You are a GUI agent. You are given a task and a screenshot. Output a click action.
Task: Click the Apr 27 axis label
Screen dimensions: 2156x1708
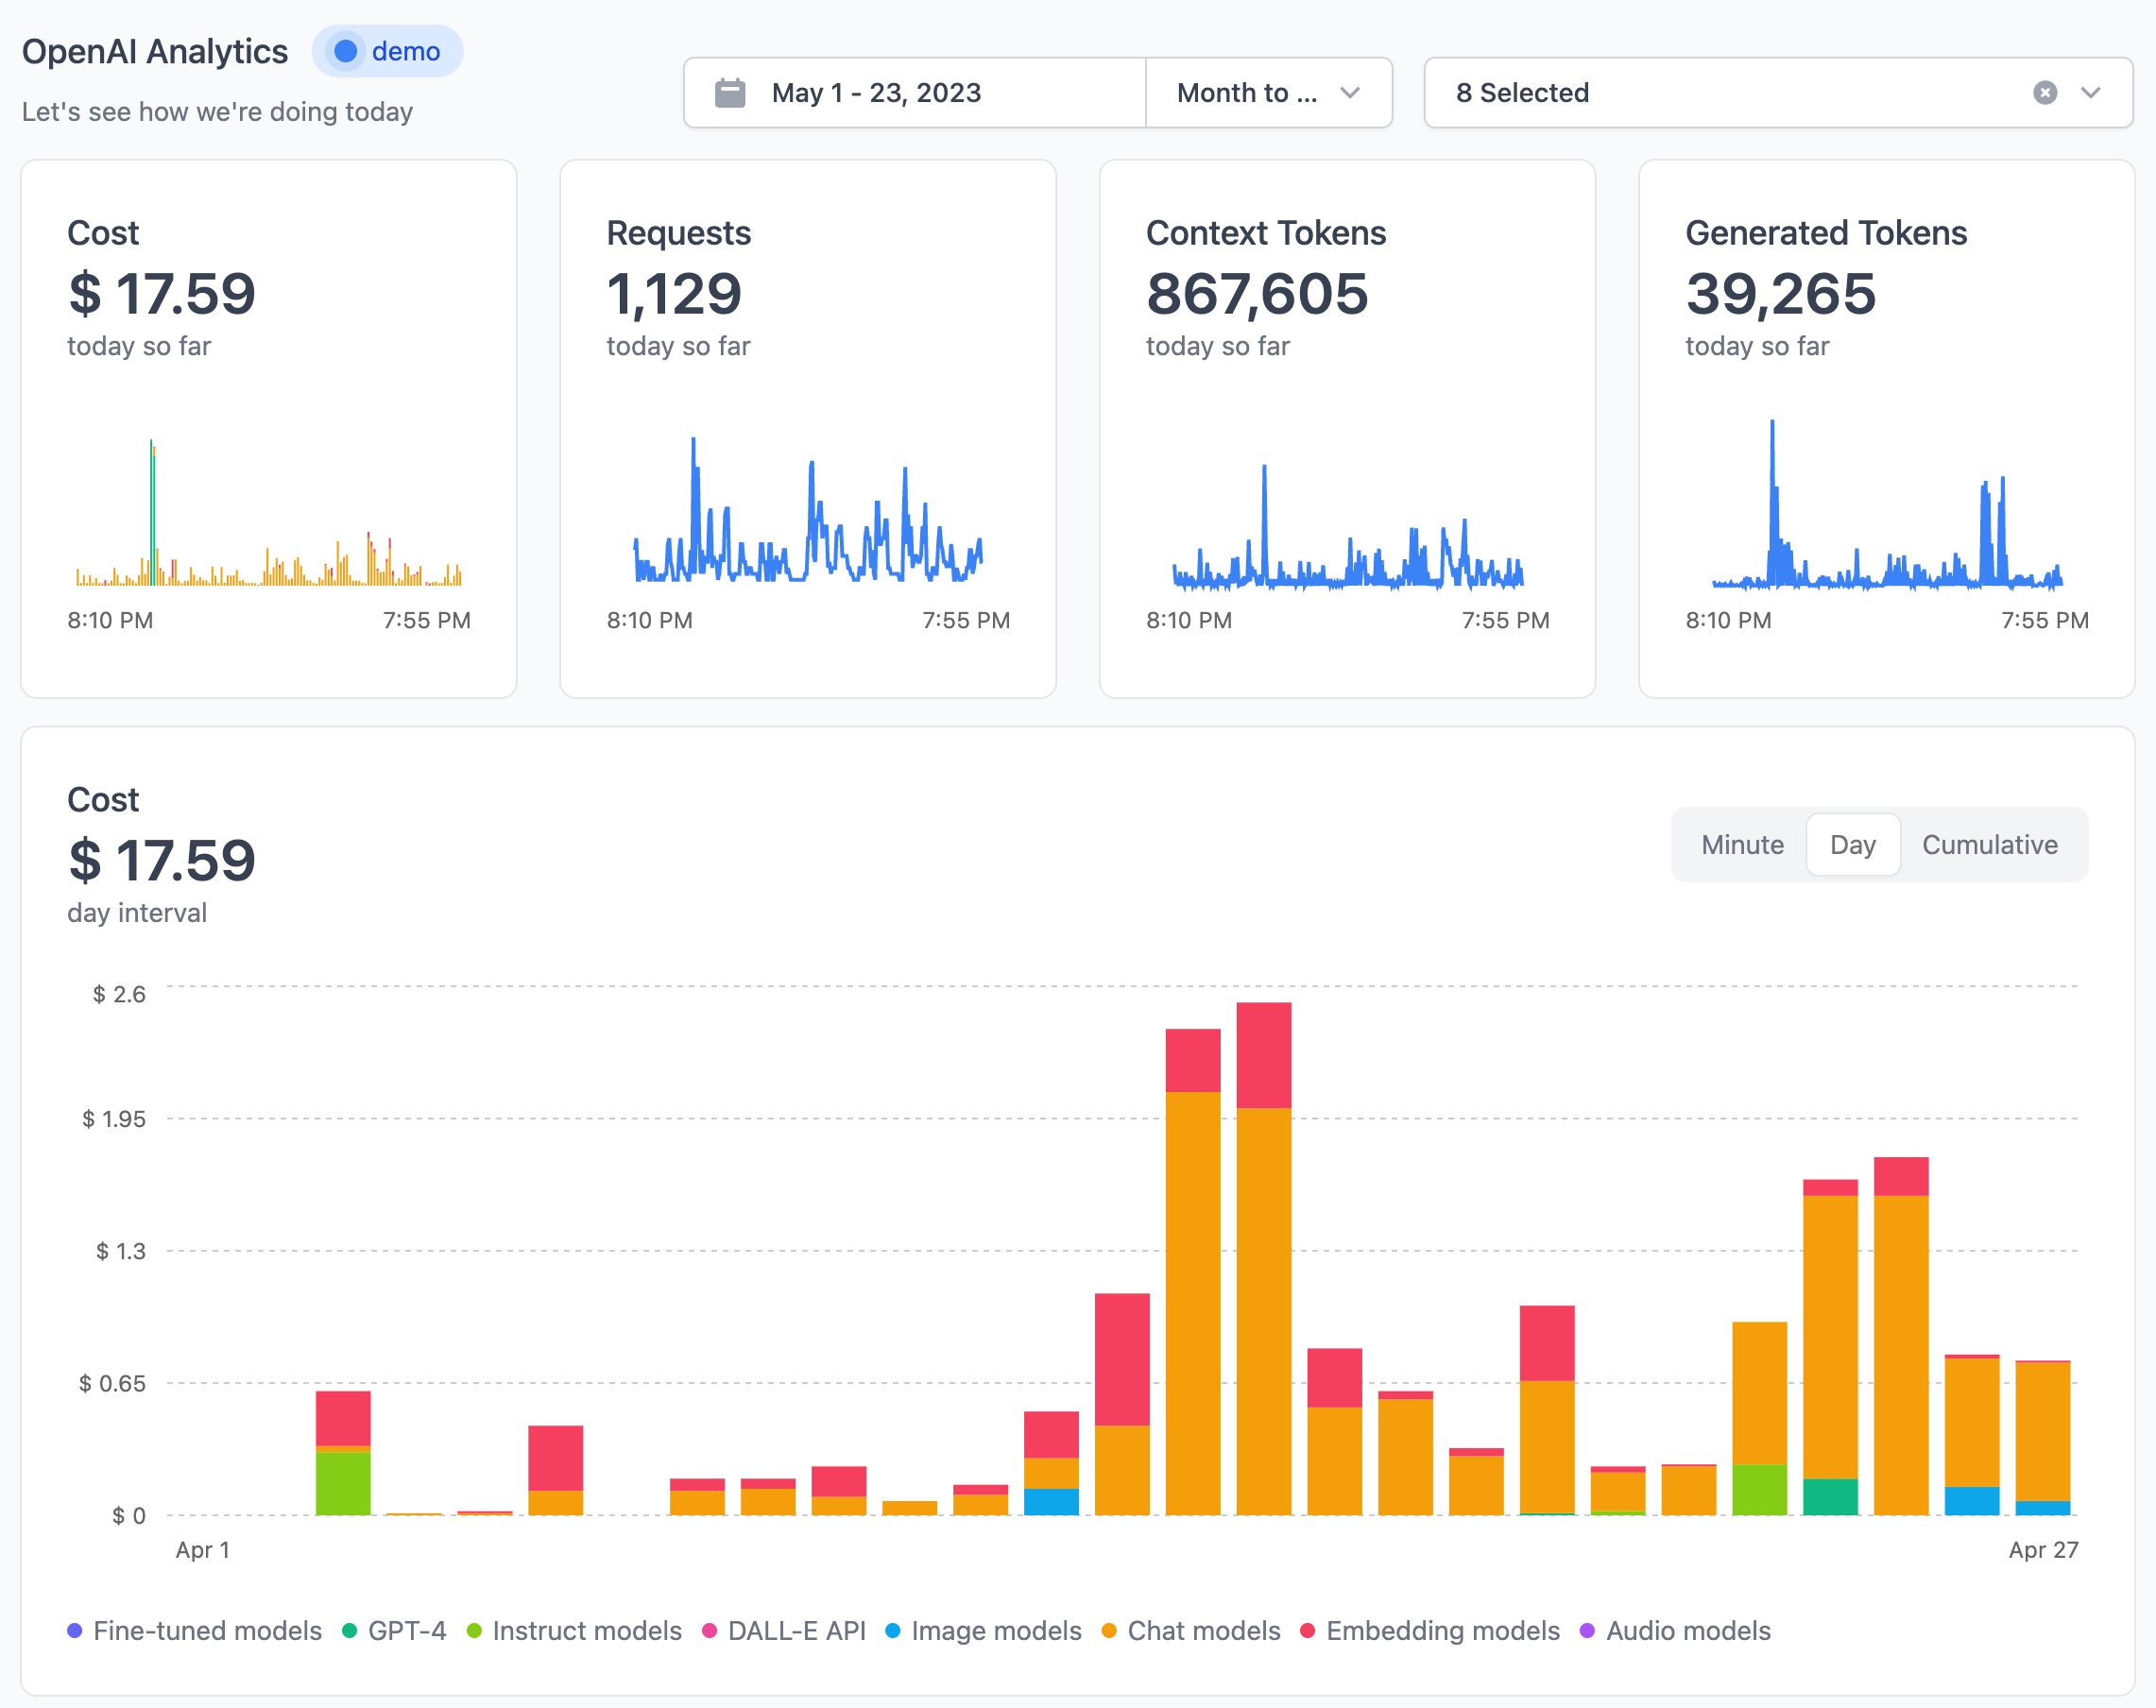2043,1550
